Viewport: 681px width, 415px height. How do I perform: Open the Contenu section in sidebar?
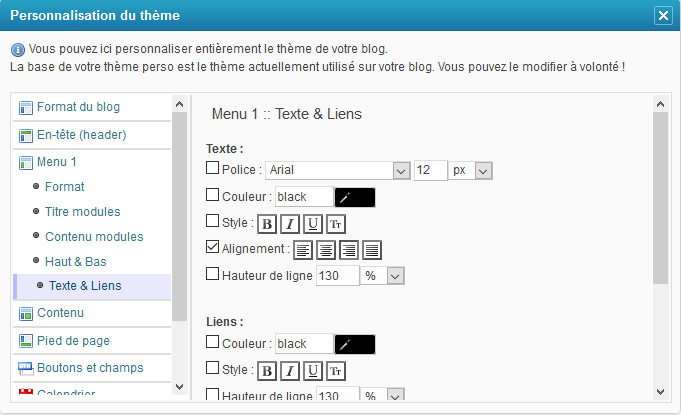(x=60, y=314)
